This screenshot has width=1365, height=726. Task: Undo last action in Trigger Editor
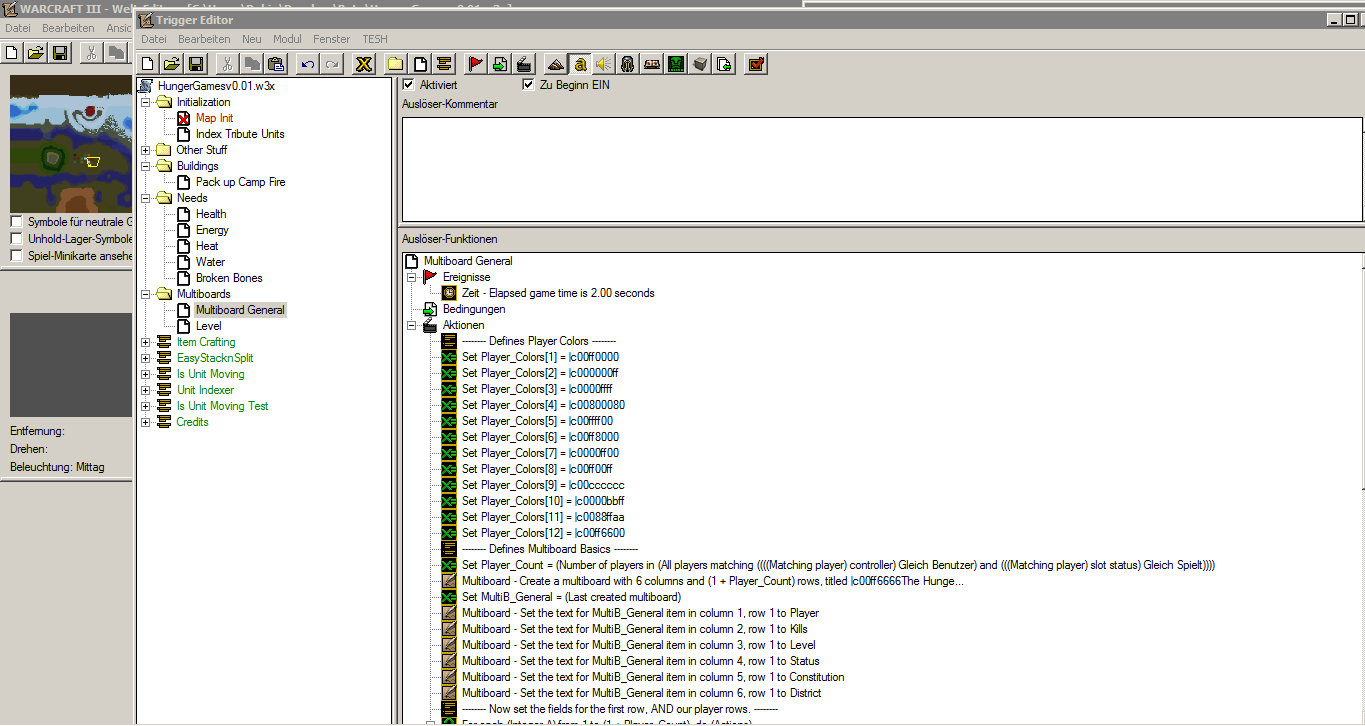308,64
